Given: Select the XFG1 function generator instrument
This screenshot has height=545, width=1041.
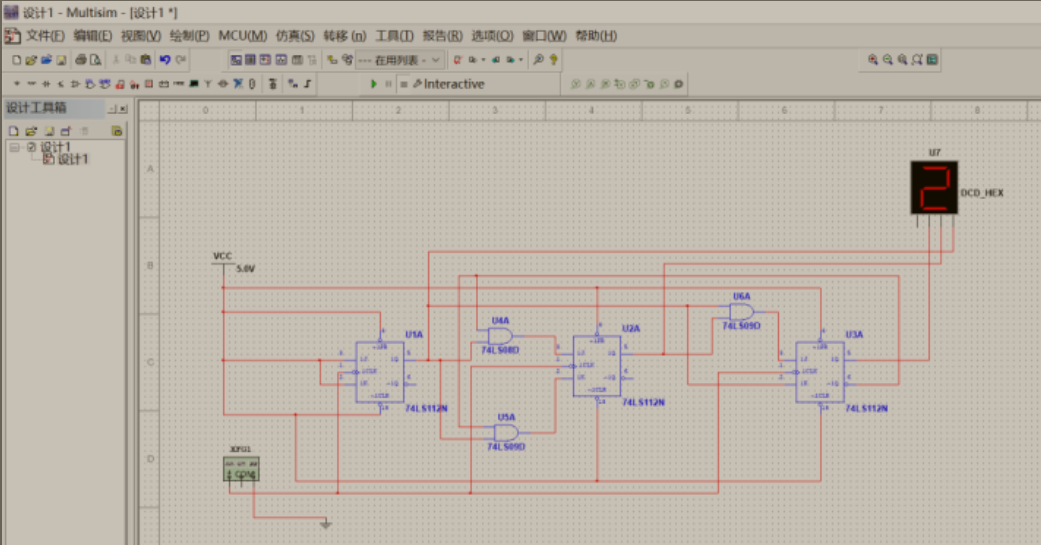Looking at the screenshot, I should pos(241,469).
